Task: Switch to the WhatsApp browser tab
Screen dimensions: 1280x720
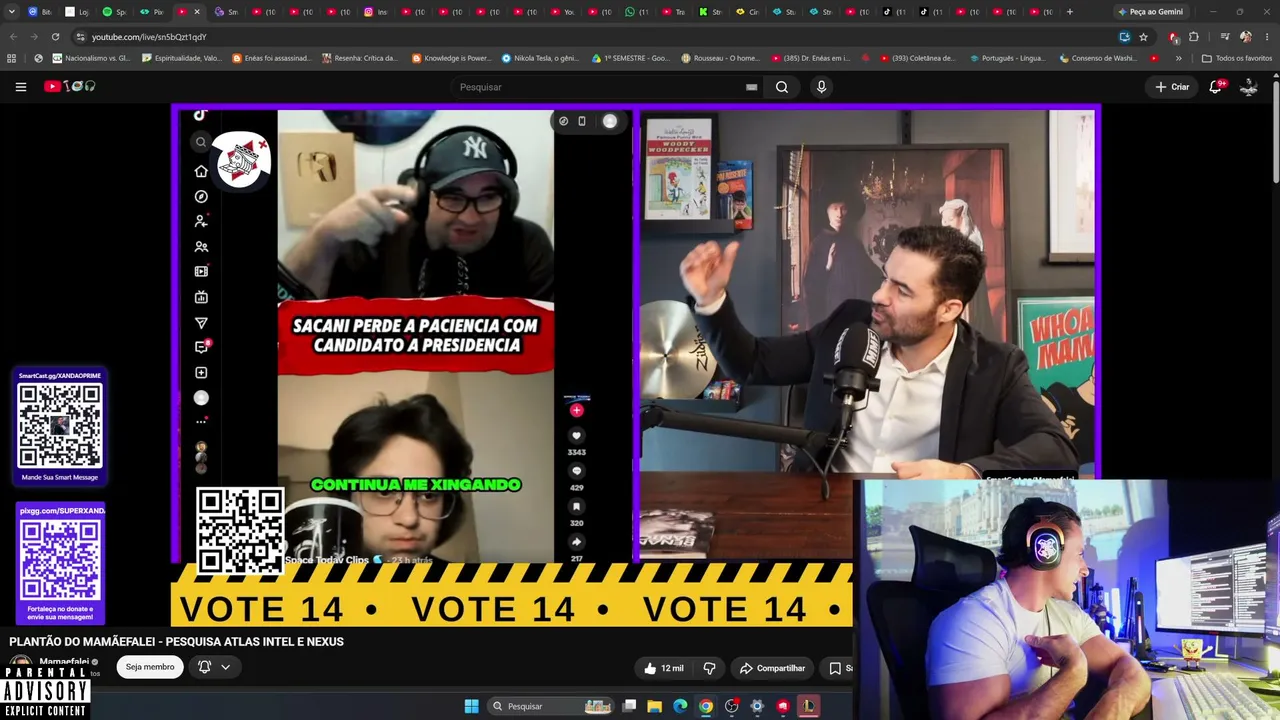Action: [x=637, y=12]
